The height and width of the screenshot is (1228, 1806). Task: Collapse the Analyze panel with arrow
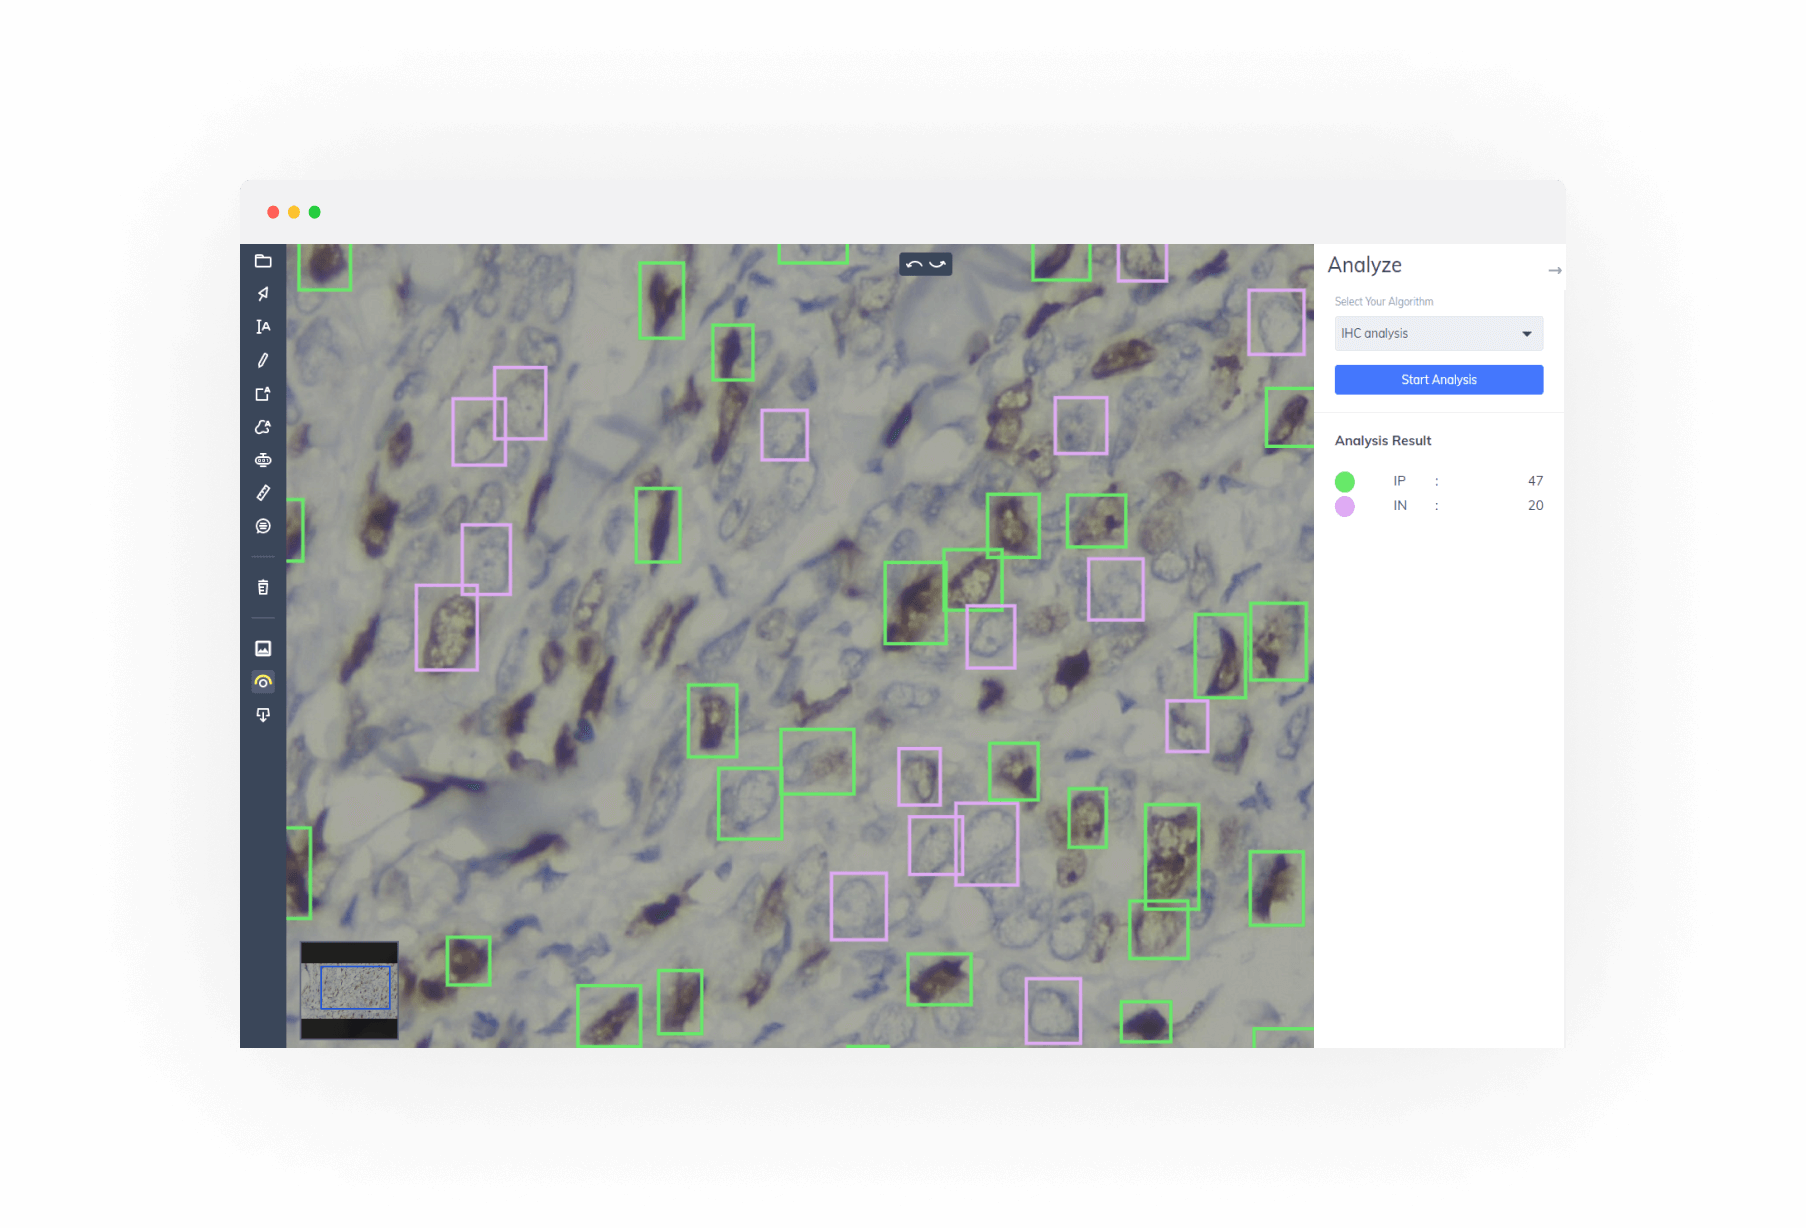1556,270
